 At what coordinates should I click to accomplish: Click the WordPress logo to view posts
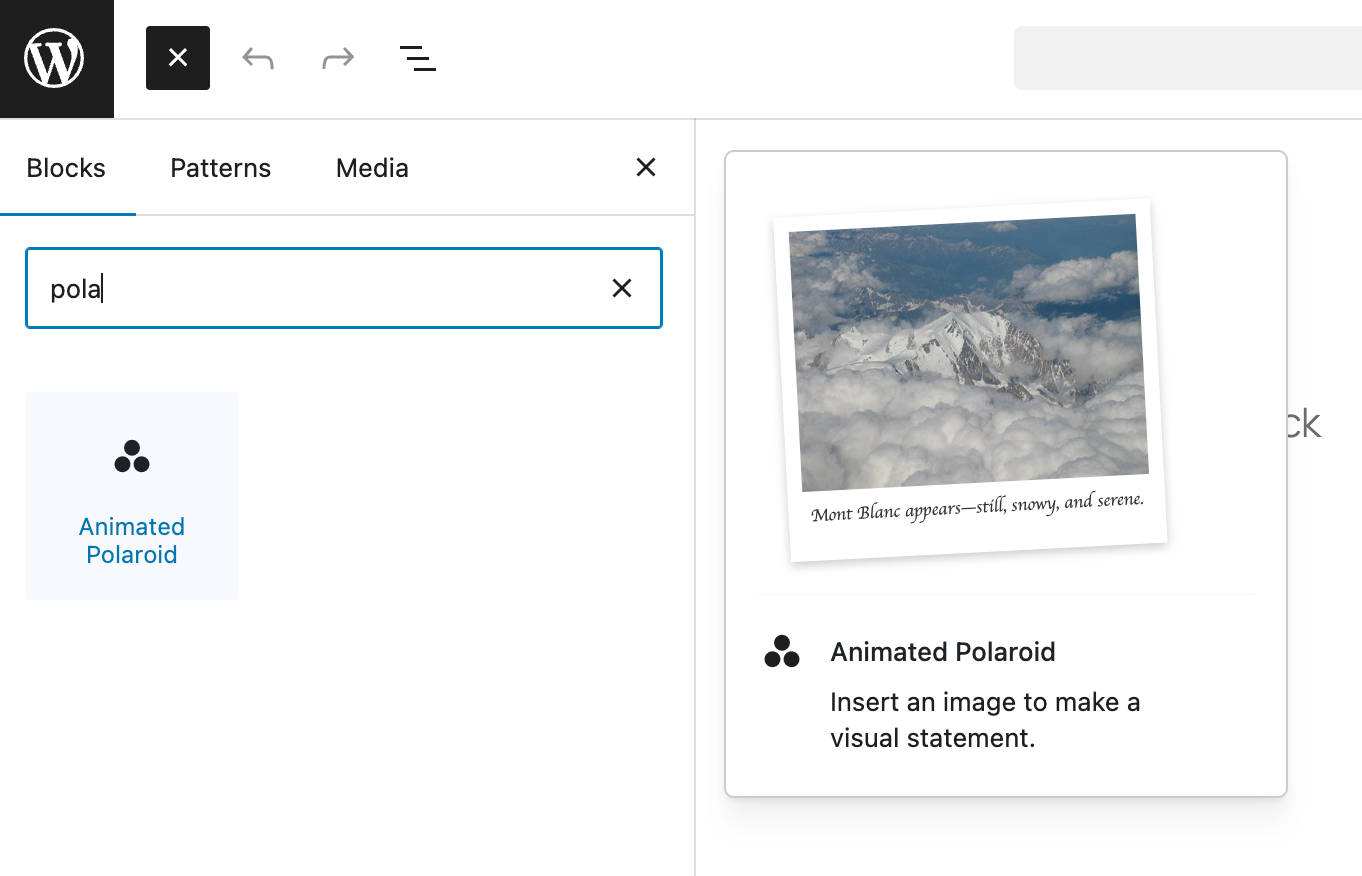coord(56,58)
